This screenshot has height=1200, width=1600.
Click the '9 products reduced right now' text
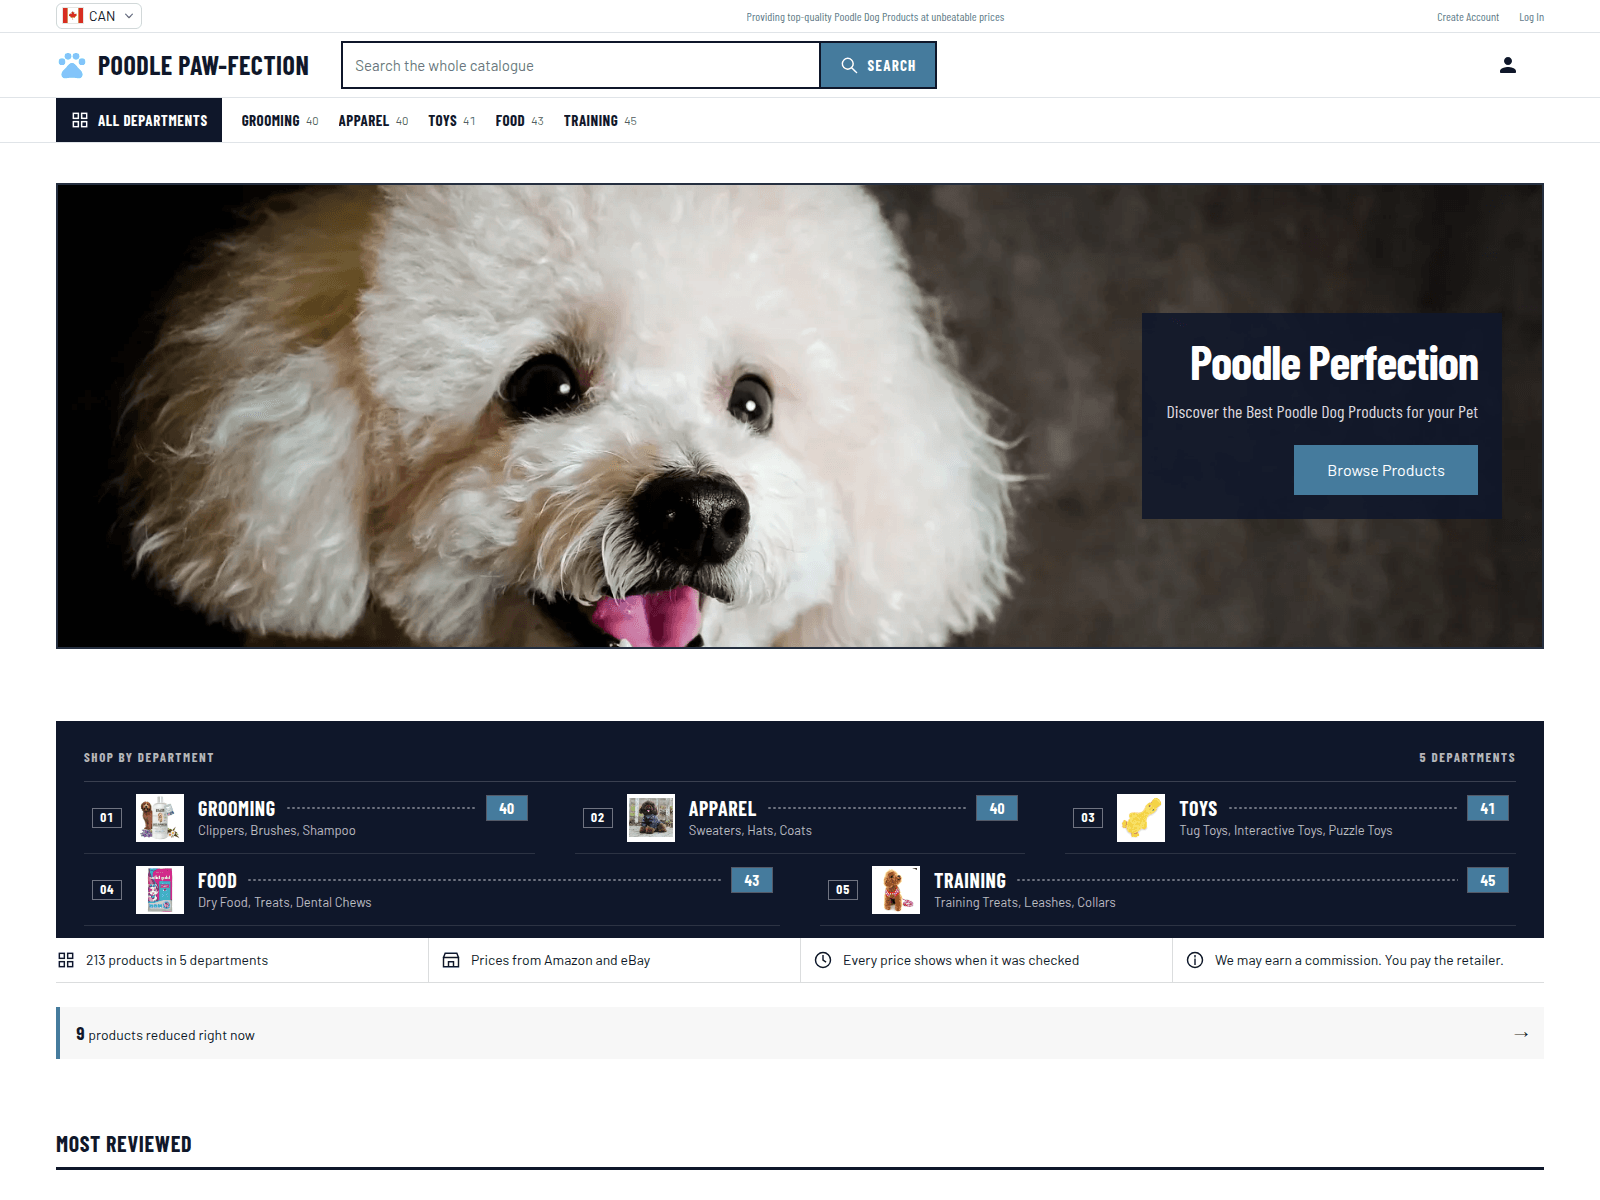click(165, 1034)
